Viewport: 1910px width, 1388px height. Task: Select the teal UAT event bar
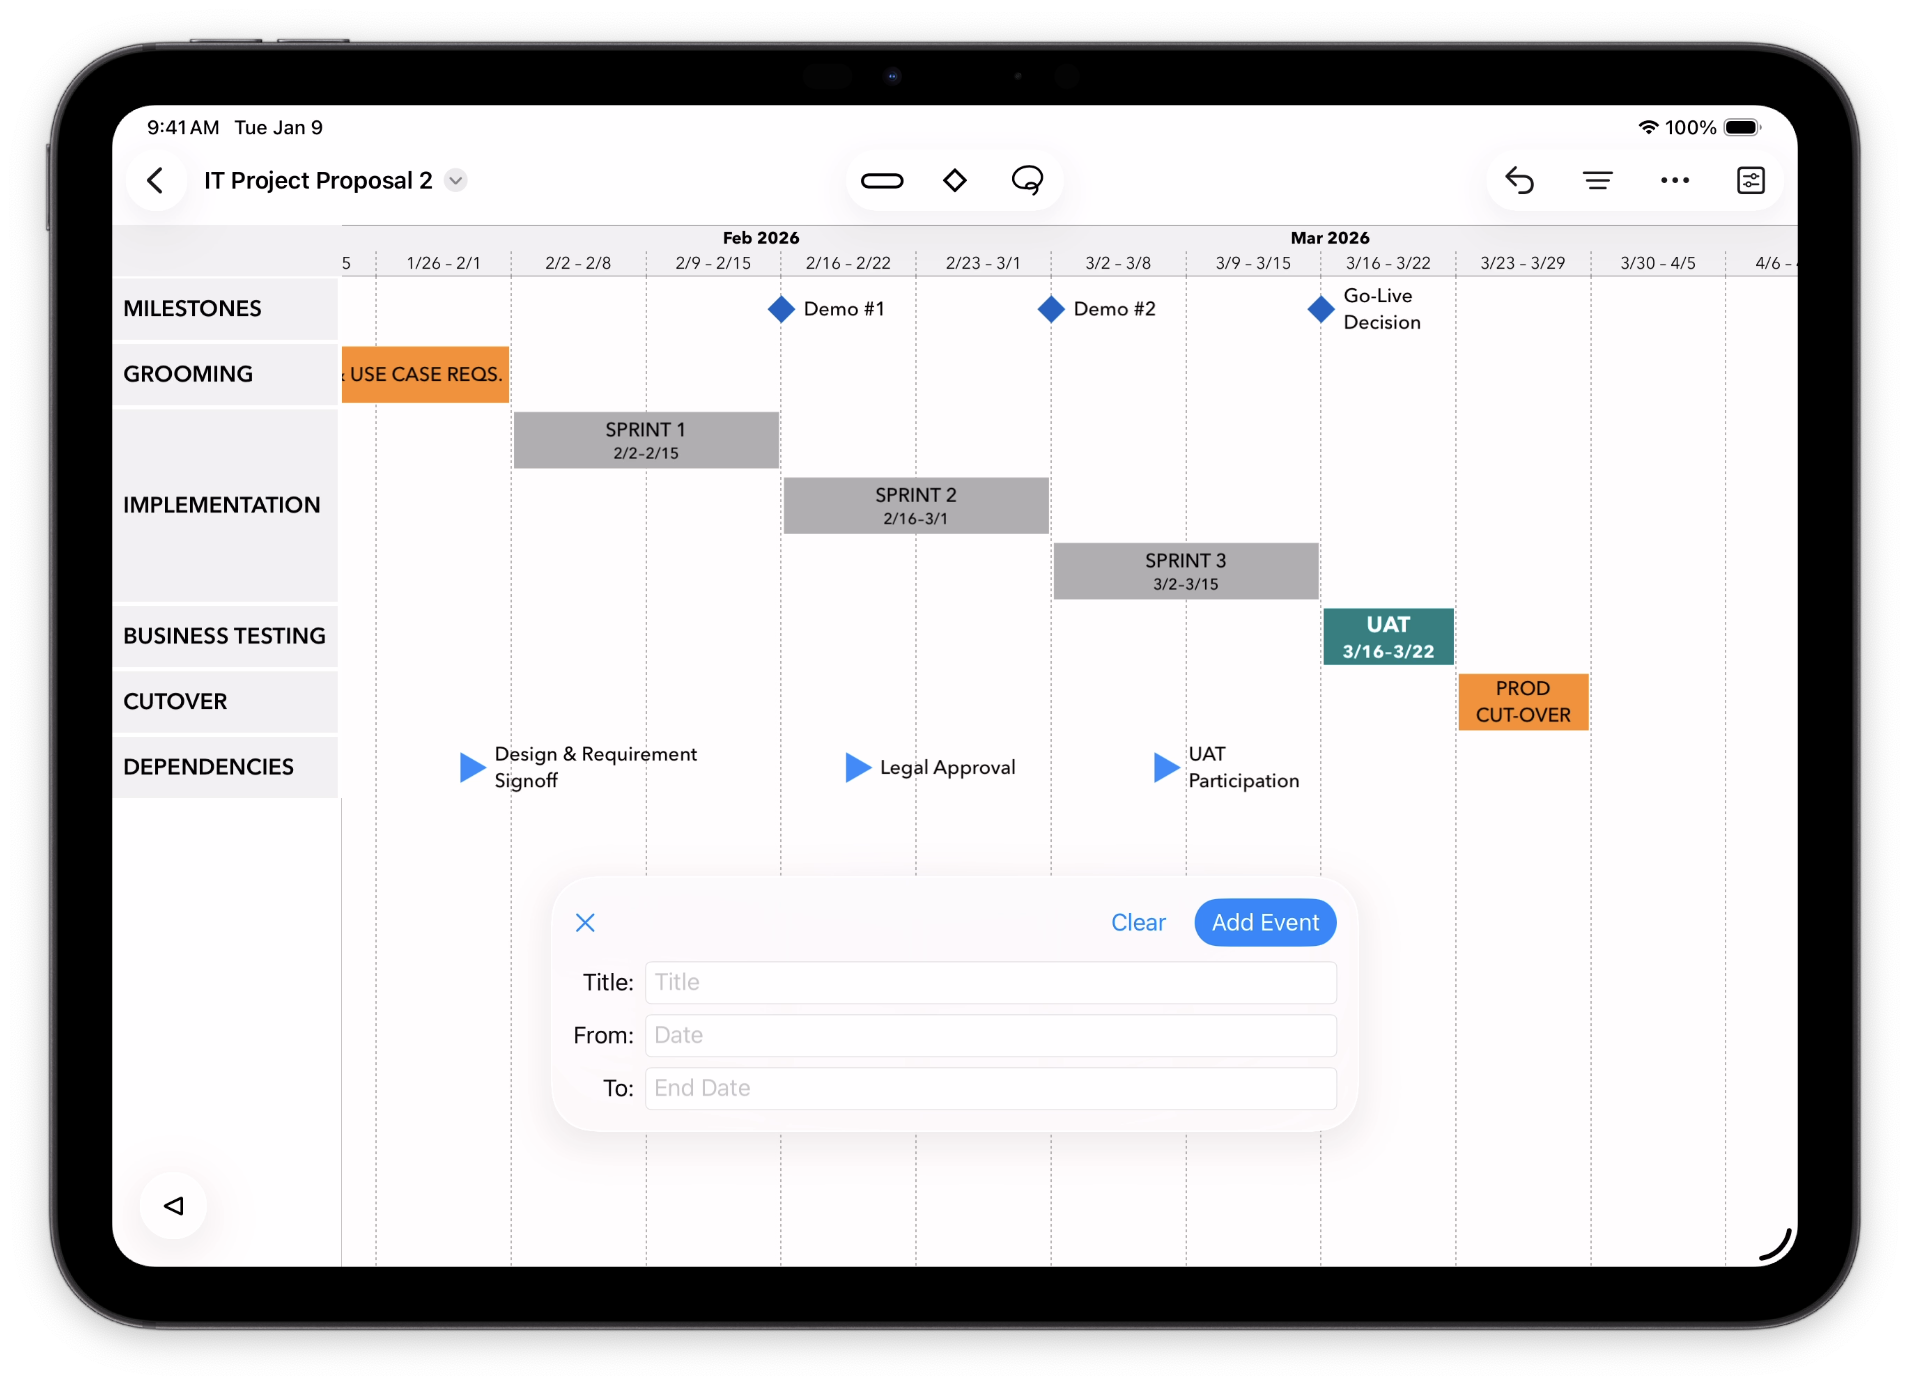(x=1388, y=637)
